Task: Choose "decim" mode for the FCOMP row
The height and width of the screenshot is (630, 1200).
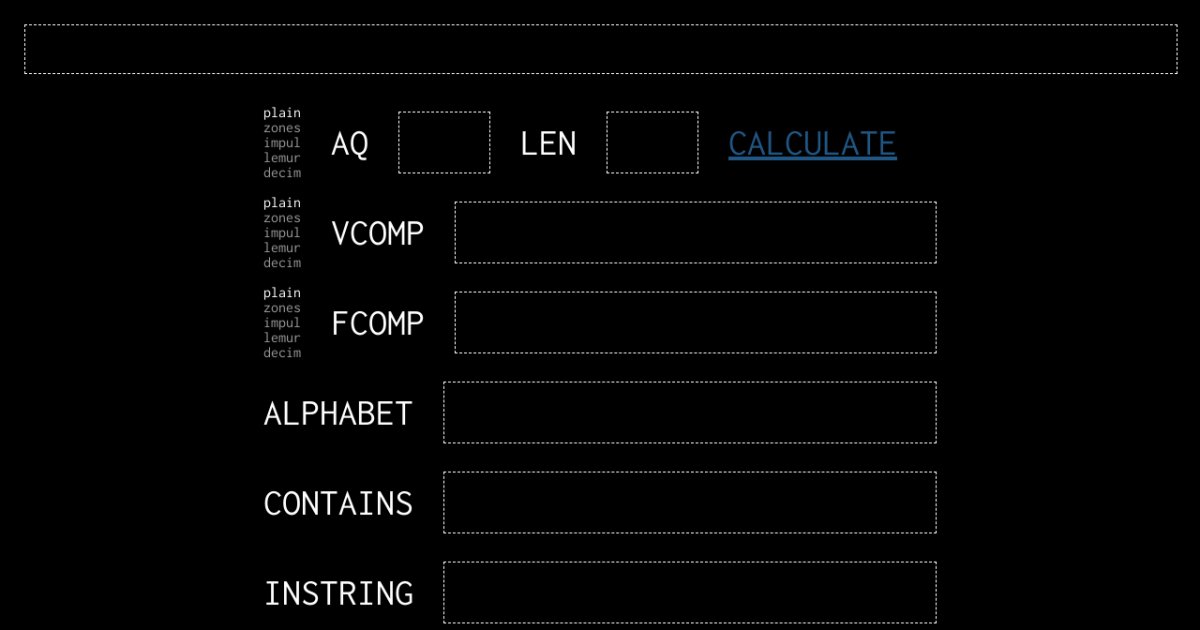Action: pyautogui.click(x=281, y=353)
